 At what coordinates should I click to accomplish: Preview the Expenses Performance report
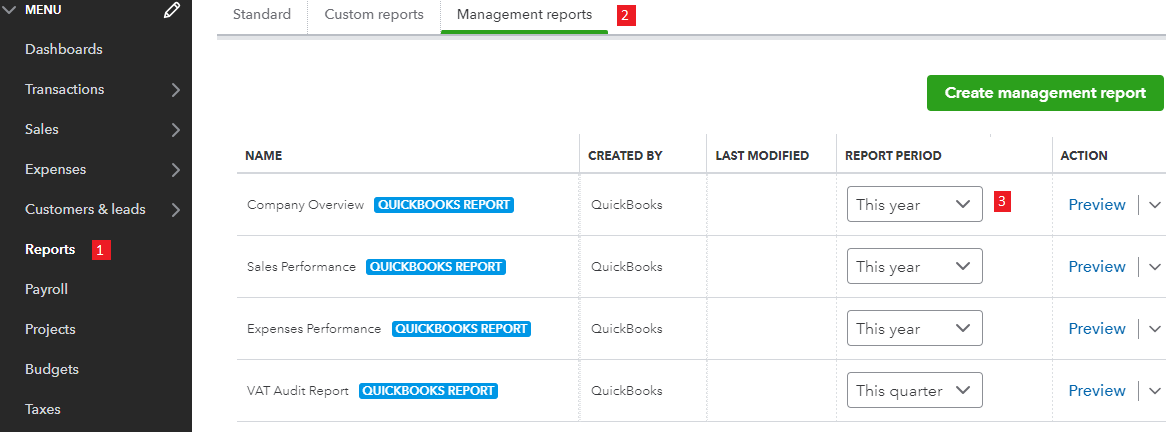tap(1096, 329)
